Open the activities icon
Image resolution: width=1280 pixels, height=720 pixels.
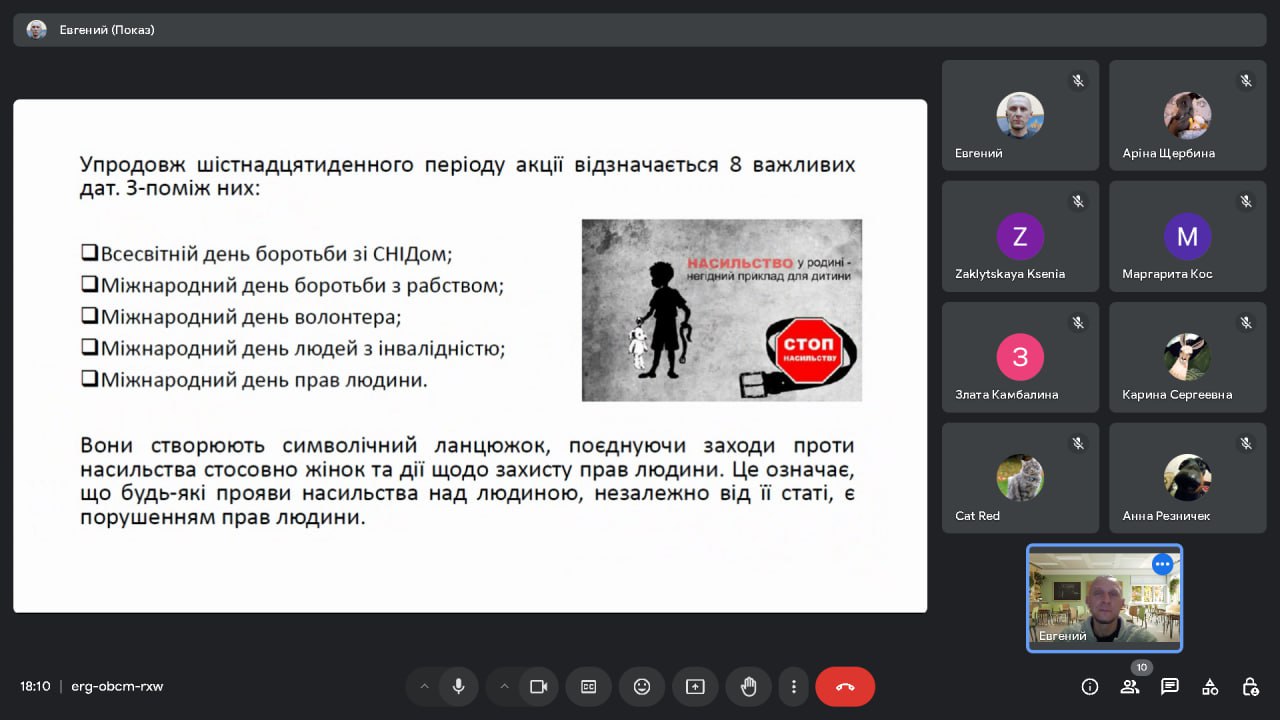click(x=1210, y=687)
